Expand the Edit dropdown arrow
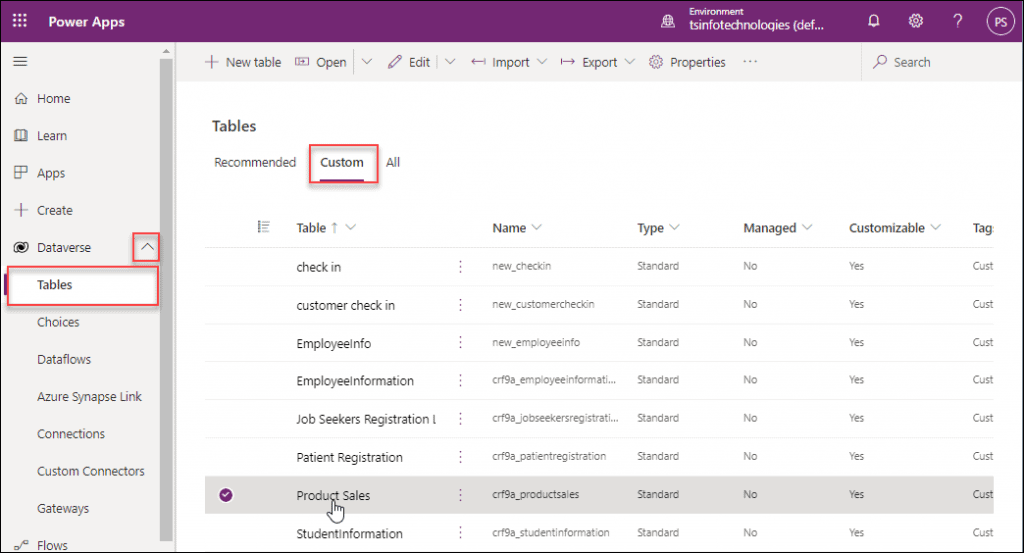The height and width of the screenshot is (553, 1024). point(450,62)
